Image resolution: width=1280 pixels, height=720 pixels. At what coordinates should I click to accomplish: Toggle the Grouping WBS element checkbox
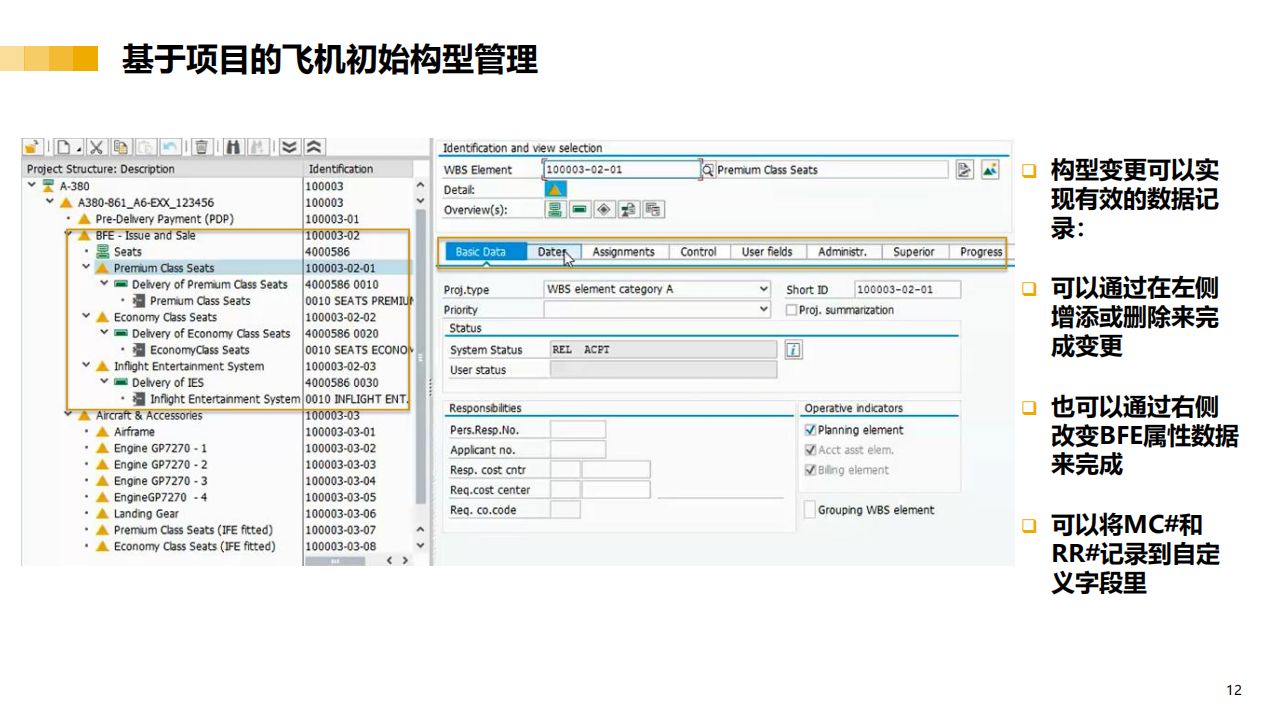(x=810, y=510)
